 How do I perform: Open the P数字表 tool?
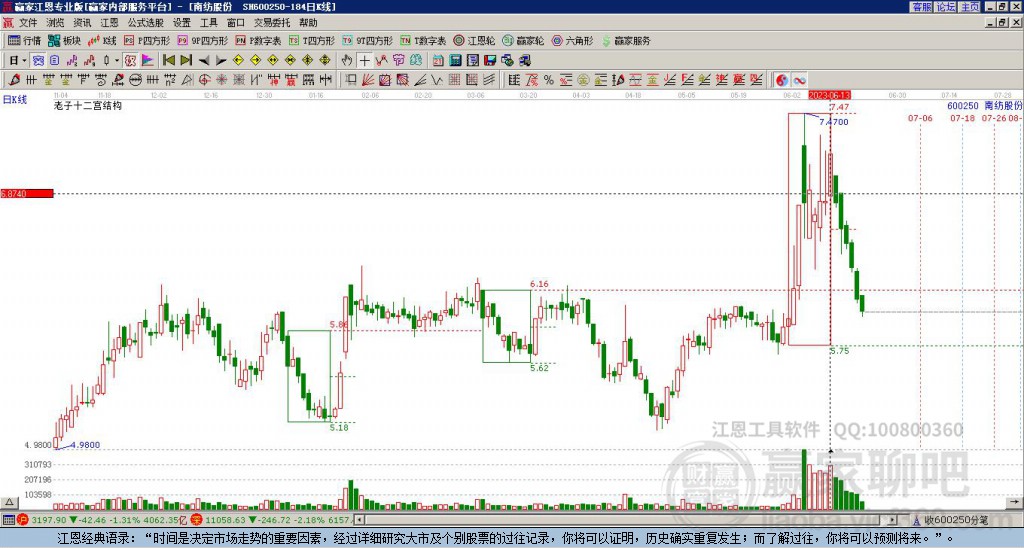click(x=258, y=40)
